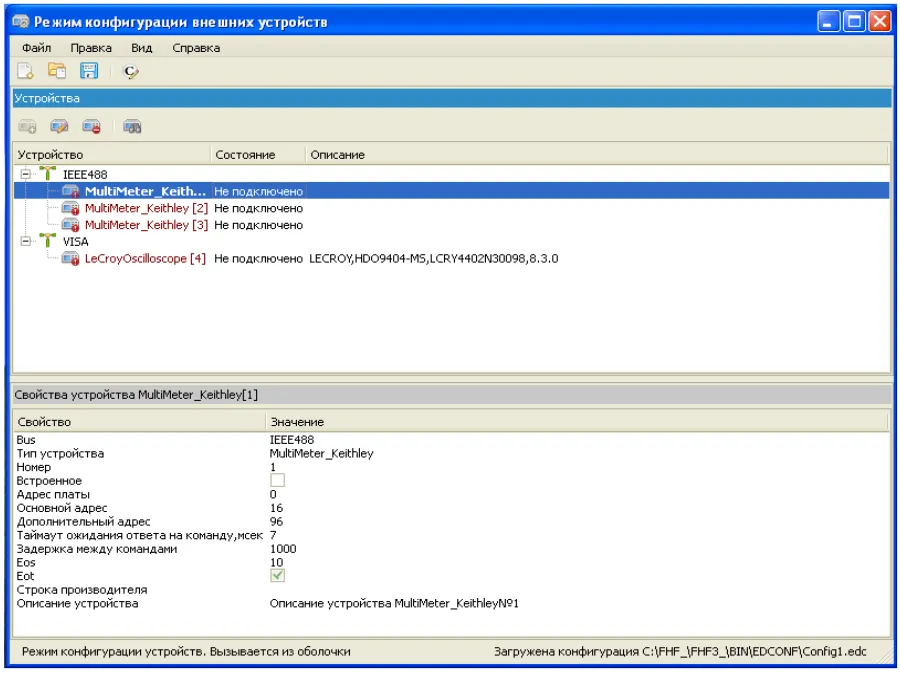The width and height of the screenshot is (900, 673).
Task: Click the VISA bus tree icon
Action: pyautogui.click(x=48, y=240)
